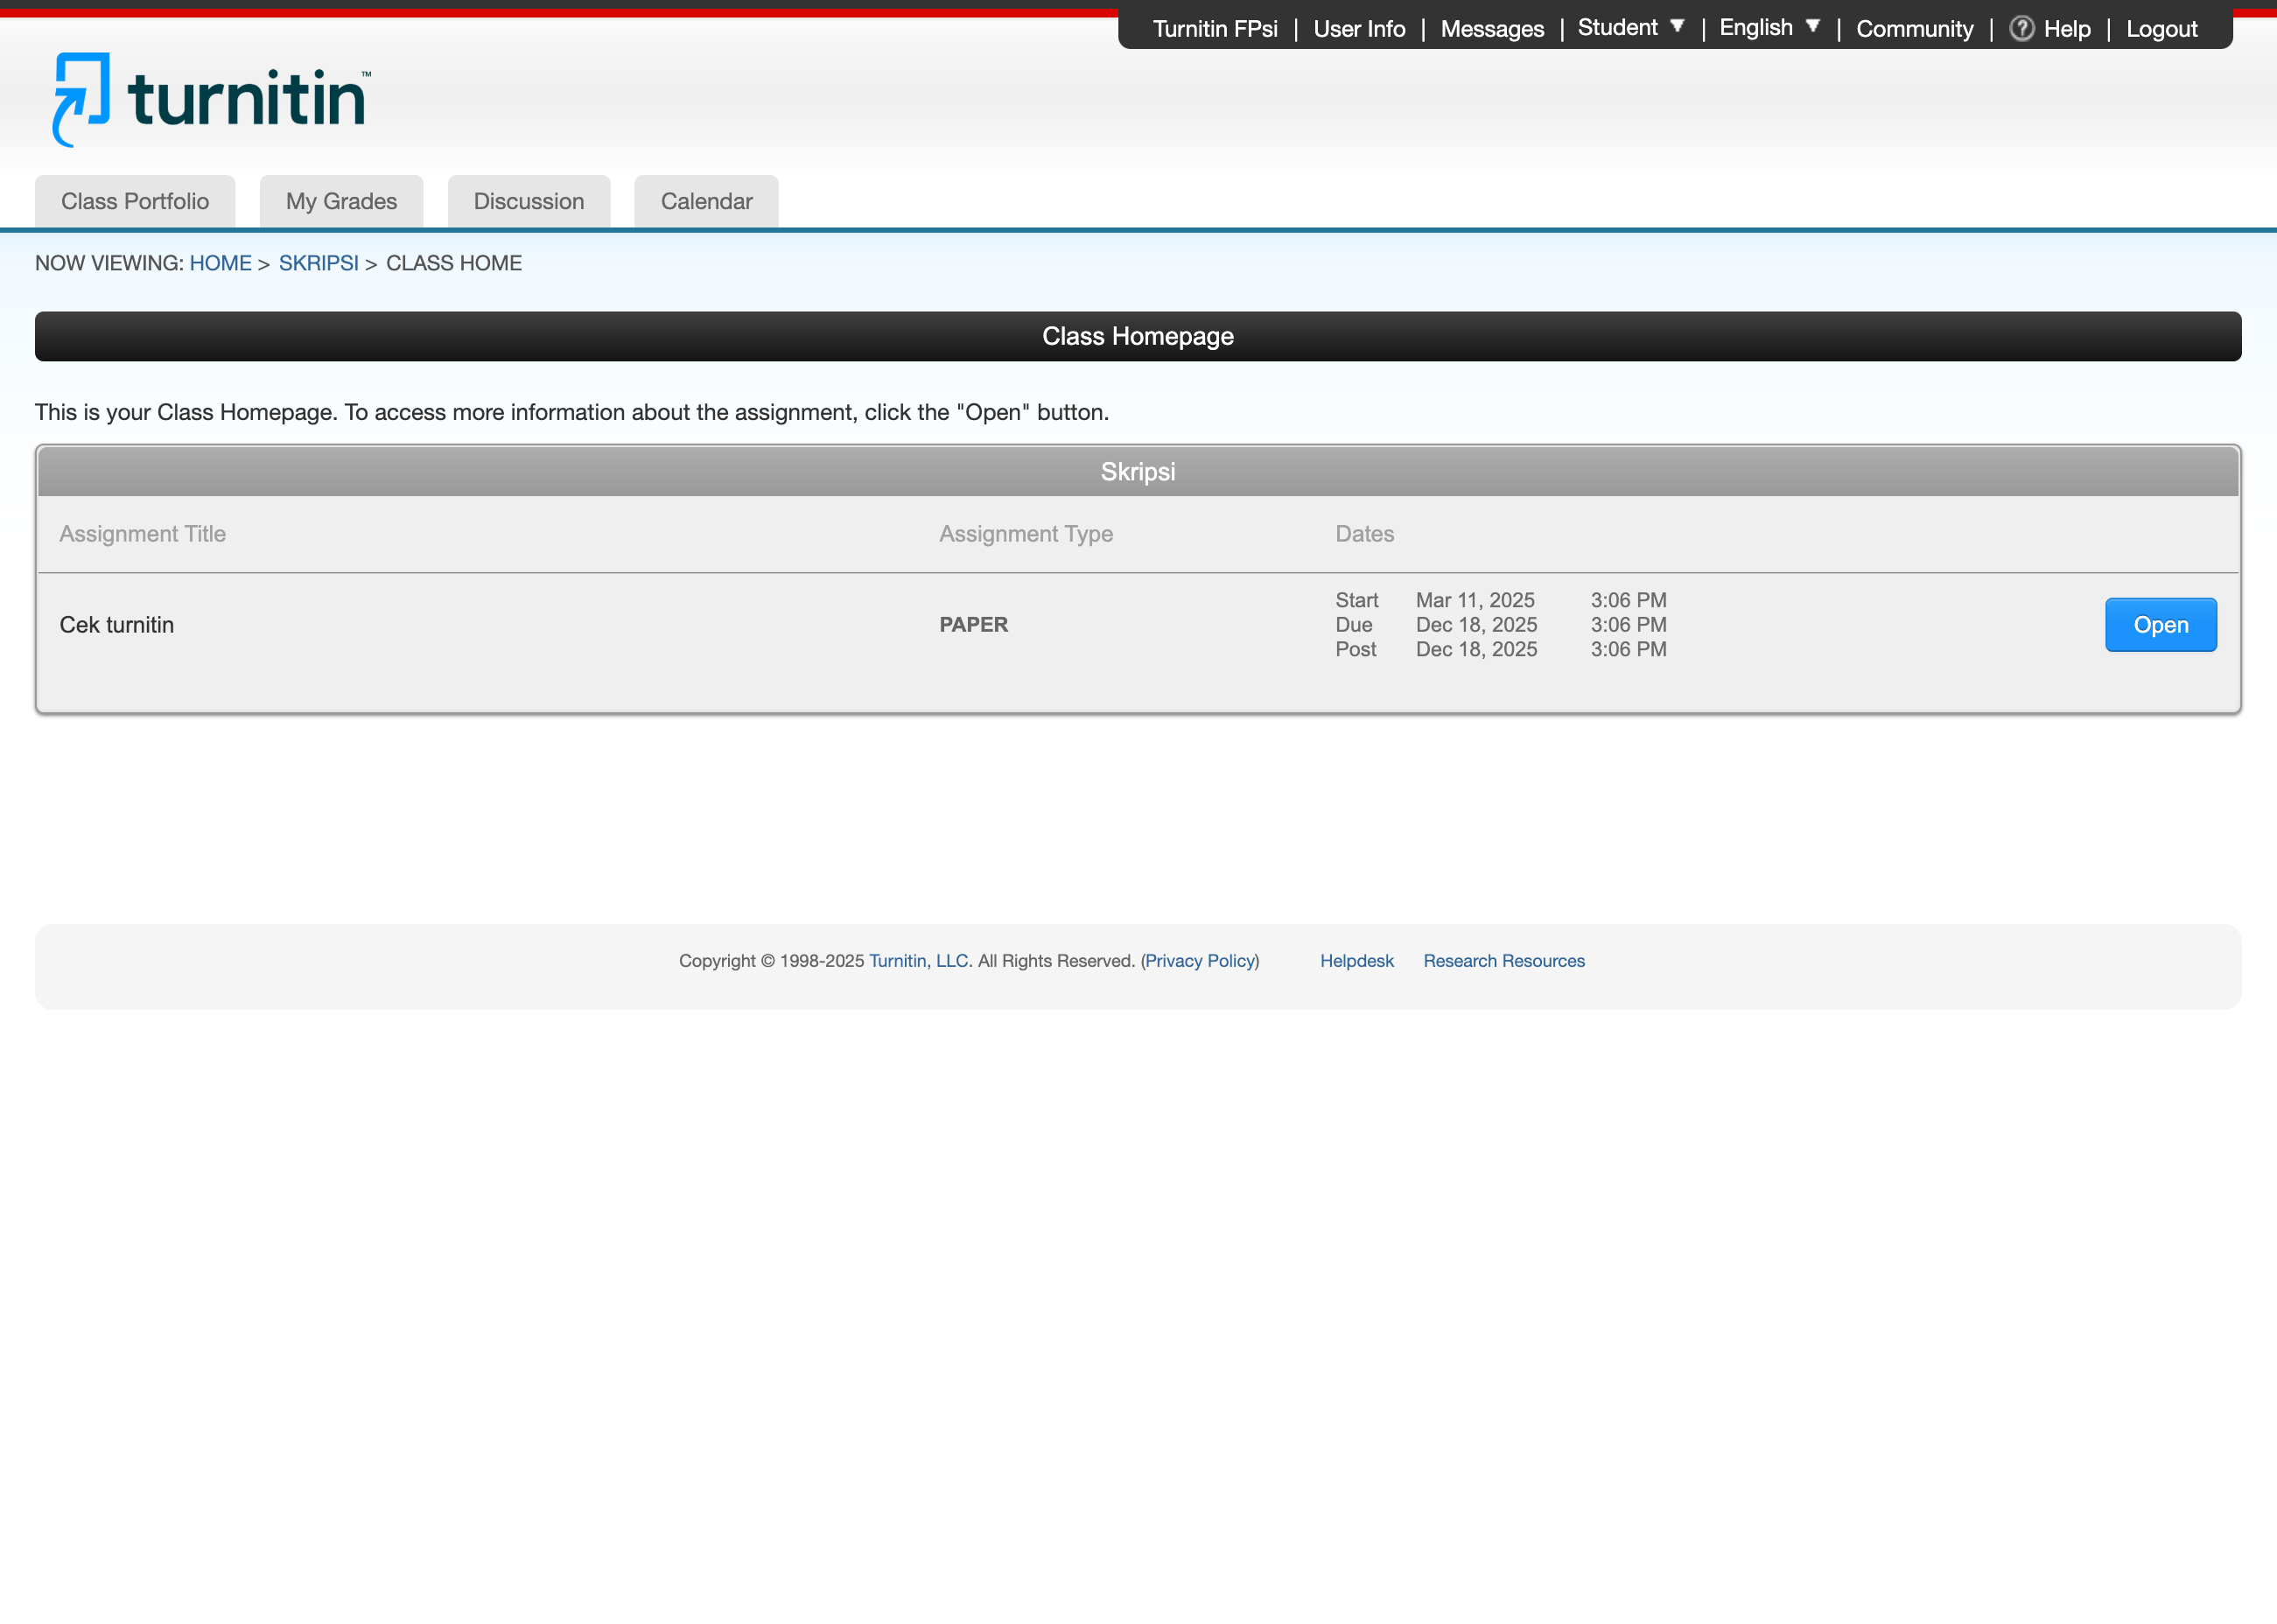Select the Cek turnitin assignment title
Image resolution: width=2277 pixels, height=1624 pixels.
point(117,625)
